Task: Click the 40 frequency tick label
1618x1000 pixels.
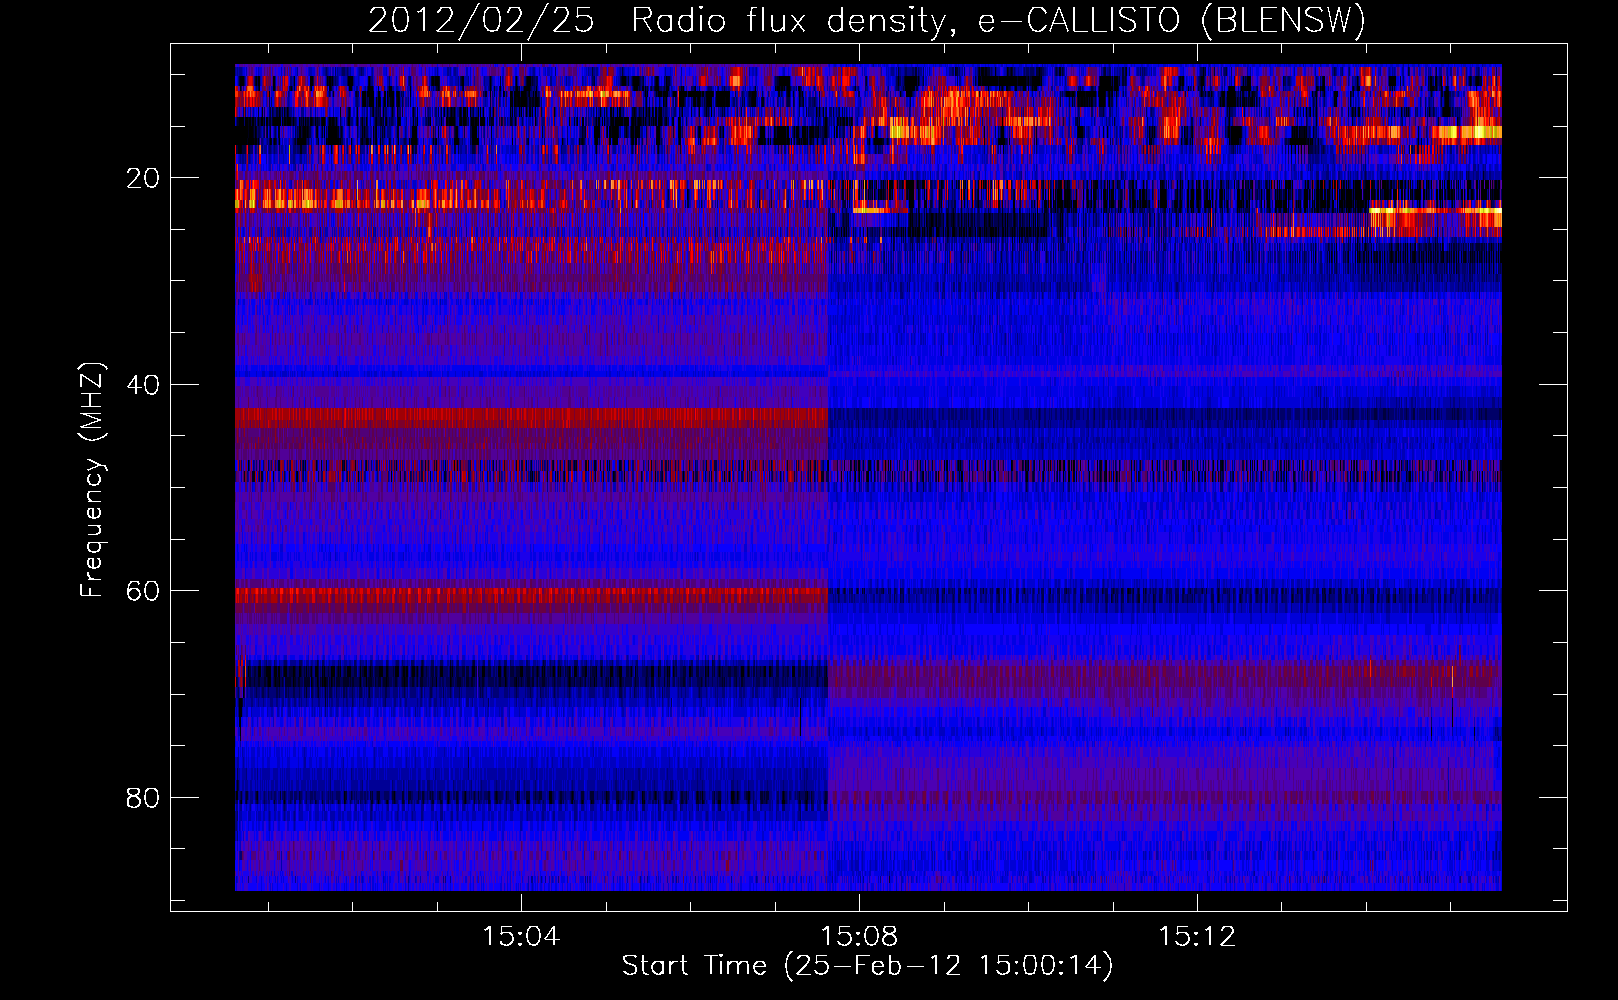Action: [143, 385]
